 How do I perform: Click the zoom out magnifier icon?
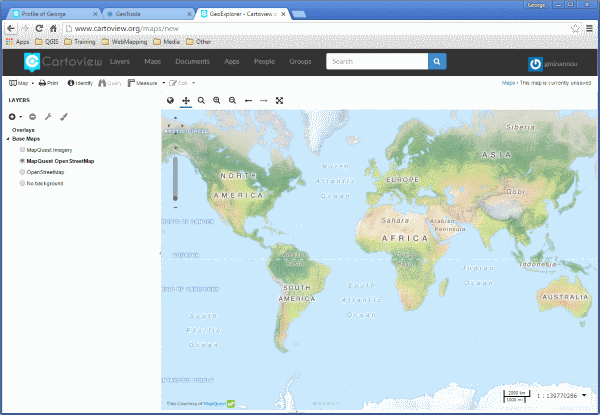coord(232,100)
